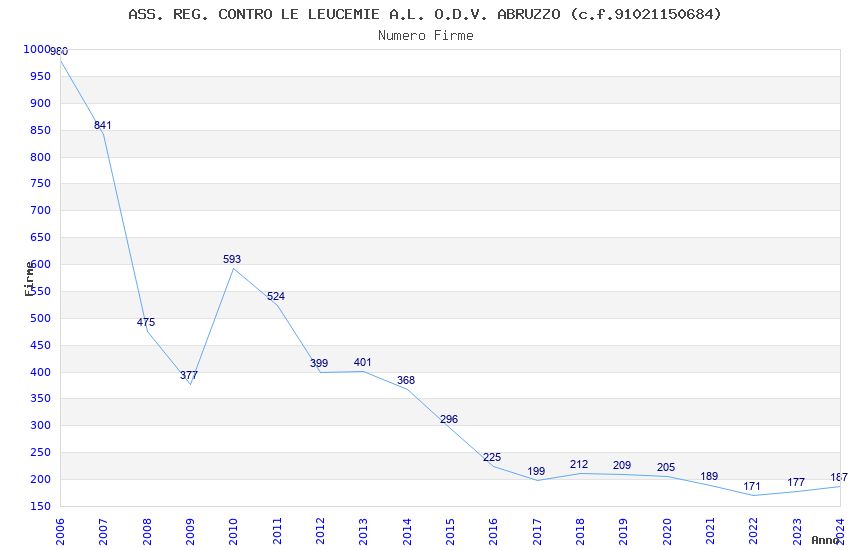Screen dimensions: 850x550
Task: Select data label 377 for 2009
Action: point(189,375)
